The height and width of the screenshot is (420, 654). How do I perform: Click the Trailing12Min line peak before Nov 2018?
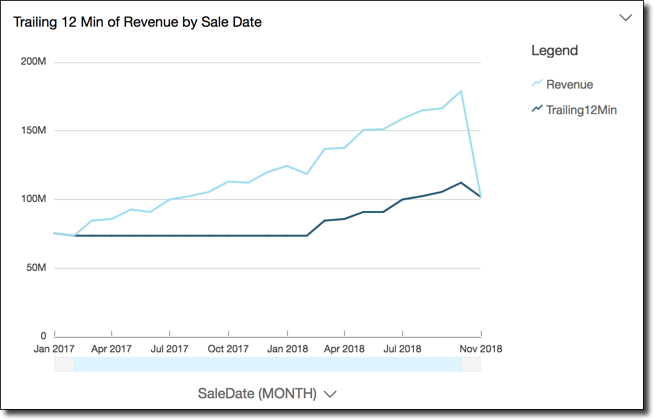coord(460,183)
